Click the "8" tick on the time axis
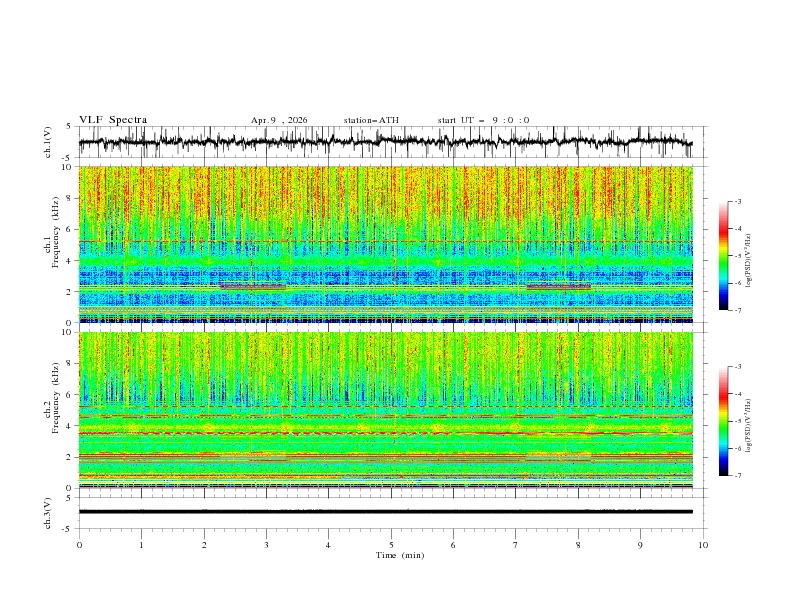Viewport: 792px width, 612px height. pos(578,545)
